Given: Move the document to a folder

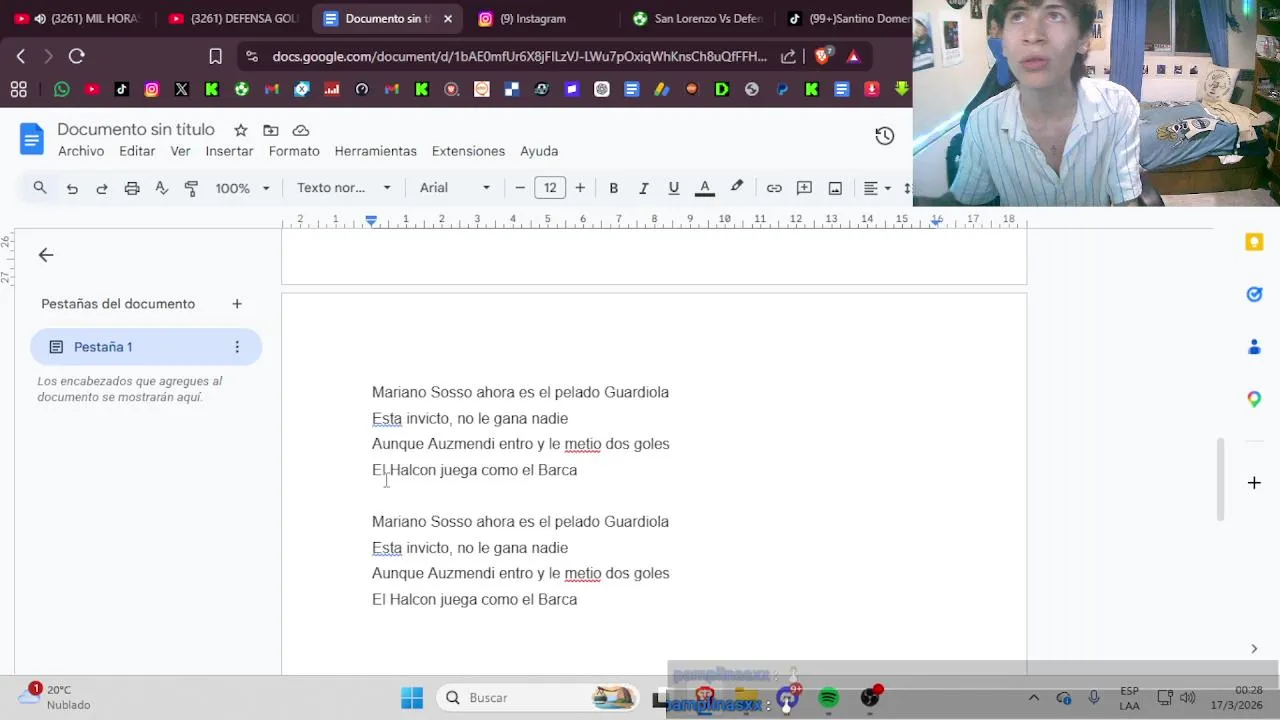Looking at the screenshot, I should tap(271, 130).
